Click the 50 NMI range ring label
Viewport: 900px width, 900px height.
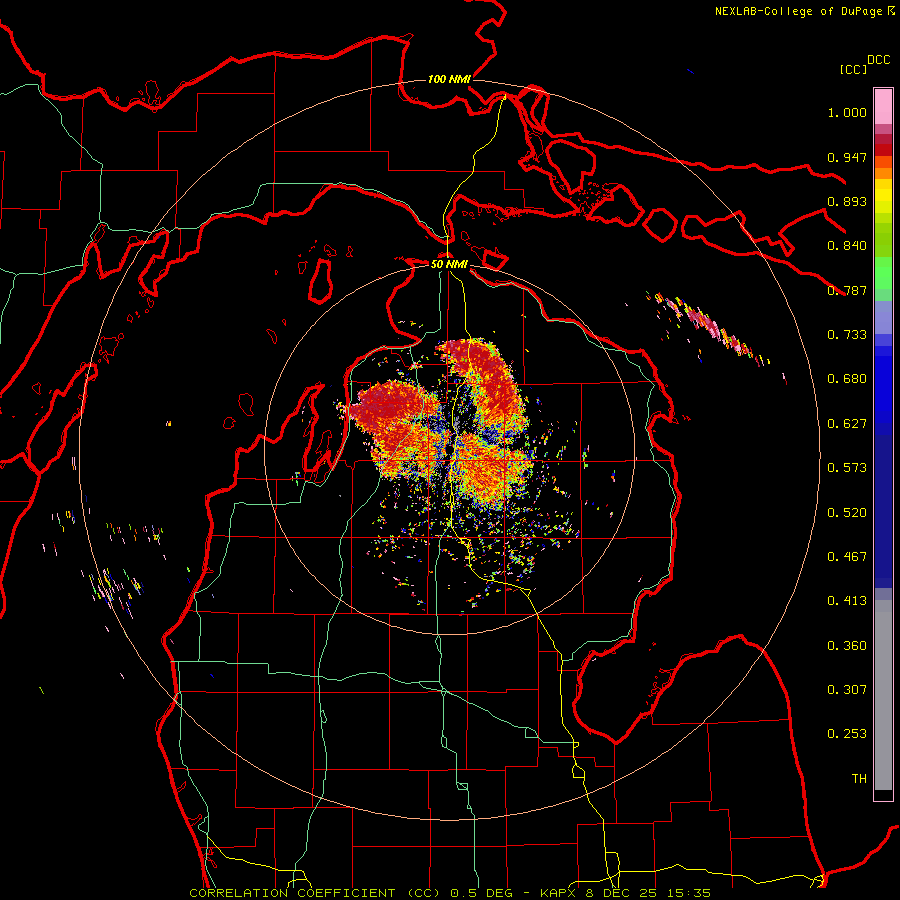click(x=449, y=264)
